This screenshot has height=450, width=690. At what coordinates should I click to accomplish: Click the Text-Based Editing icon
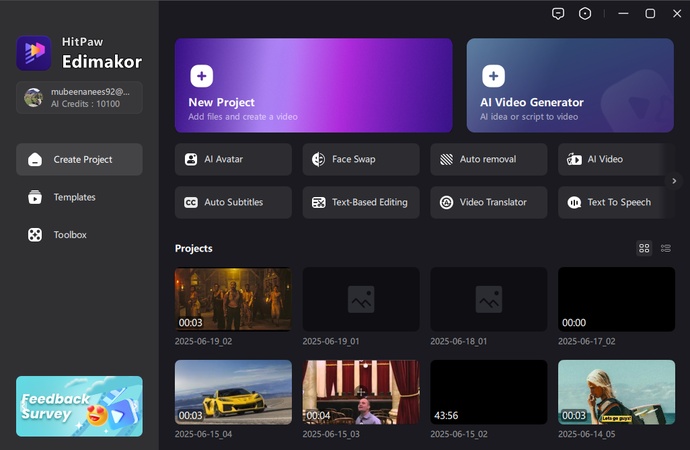[319, 202]
